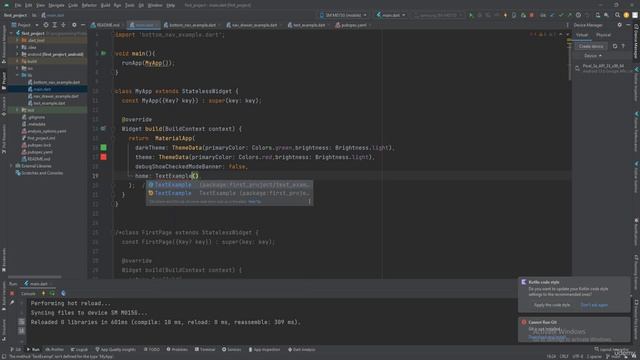Open the main.dart run configuration dropdown

[x=391, y=15]
